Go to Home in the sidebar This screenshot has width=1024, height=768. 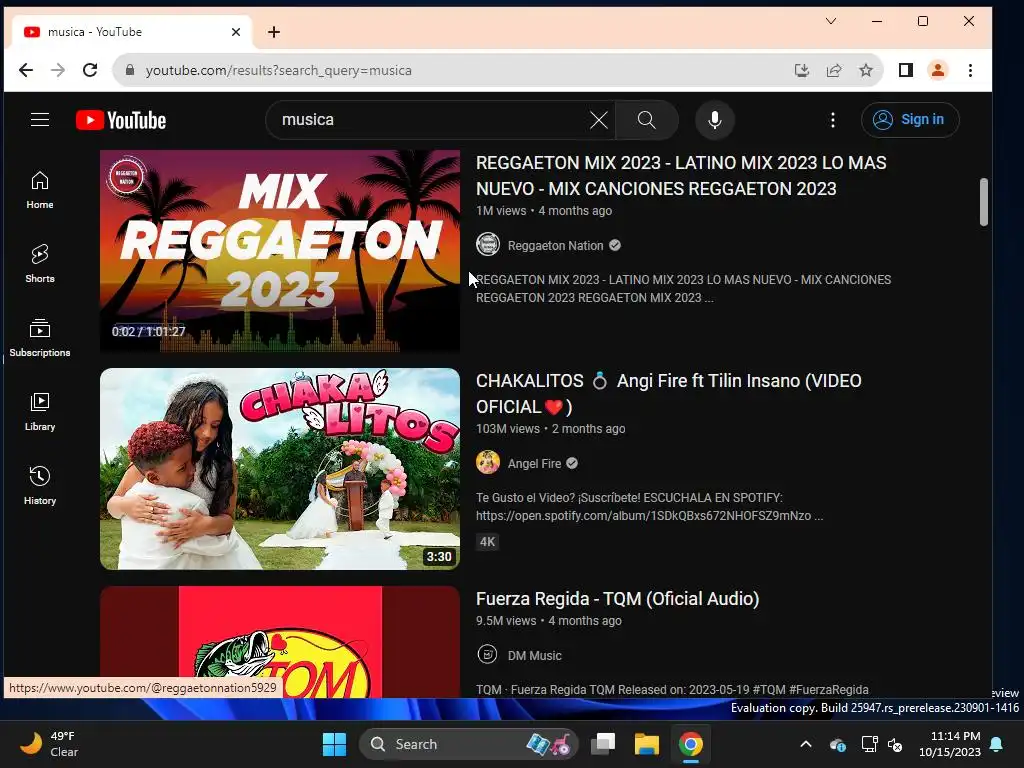[40, 189]
